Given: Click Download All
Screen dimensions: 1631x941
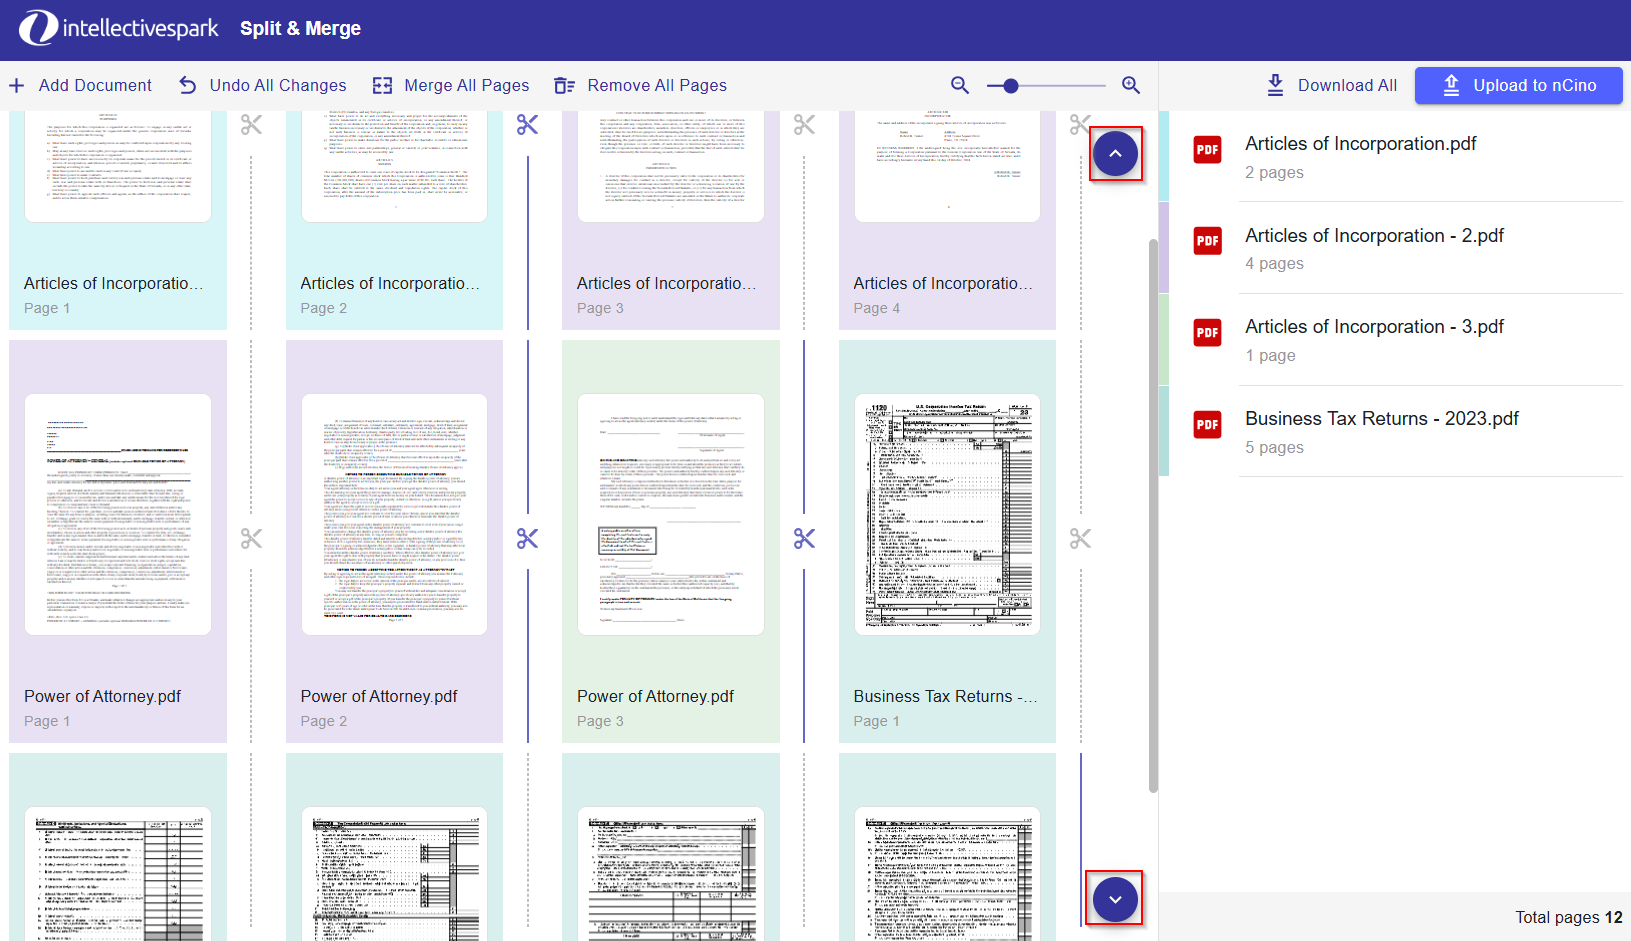Looking at the screenshot, I should (1331, 86).
